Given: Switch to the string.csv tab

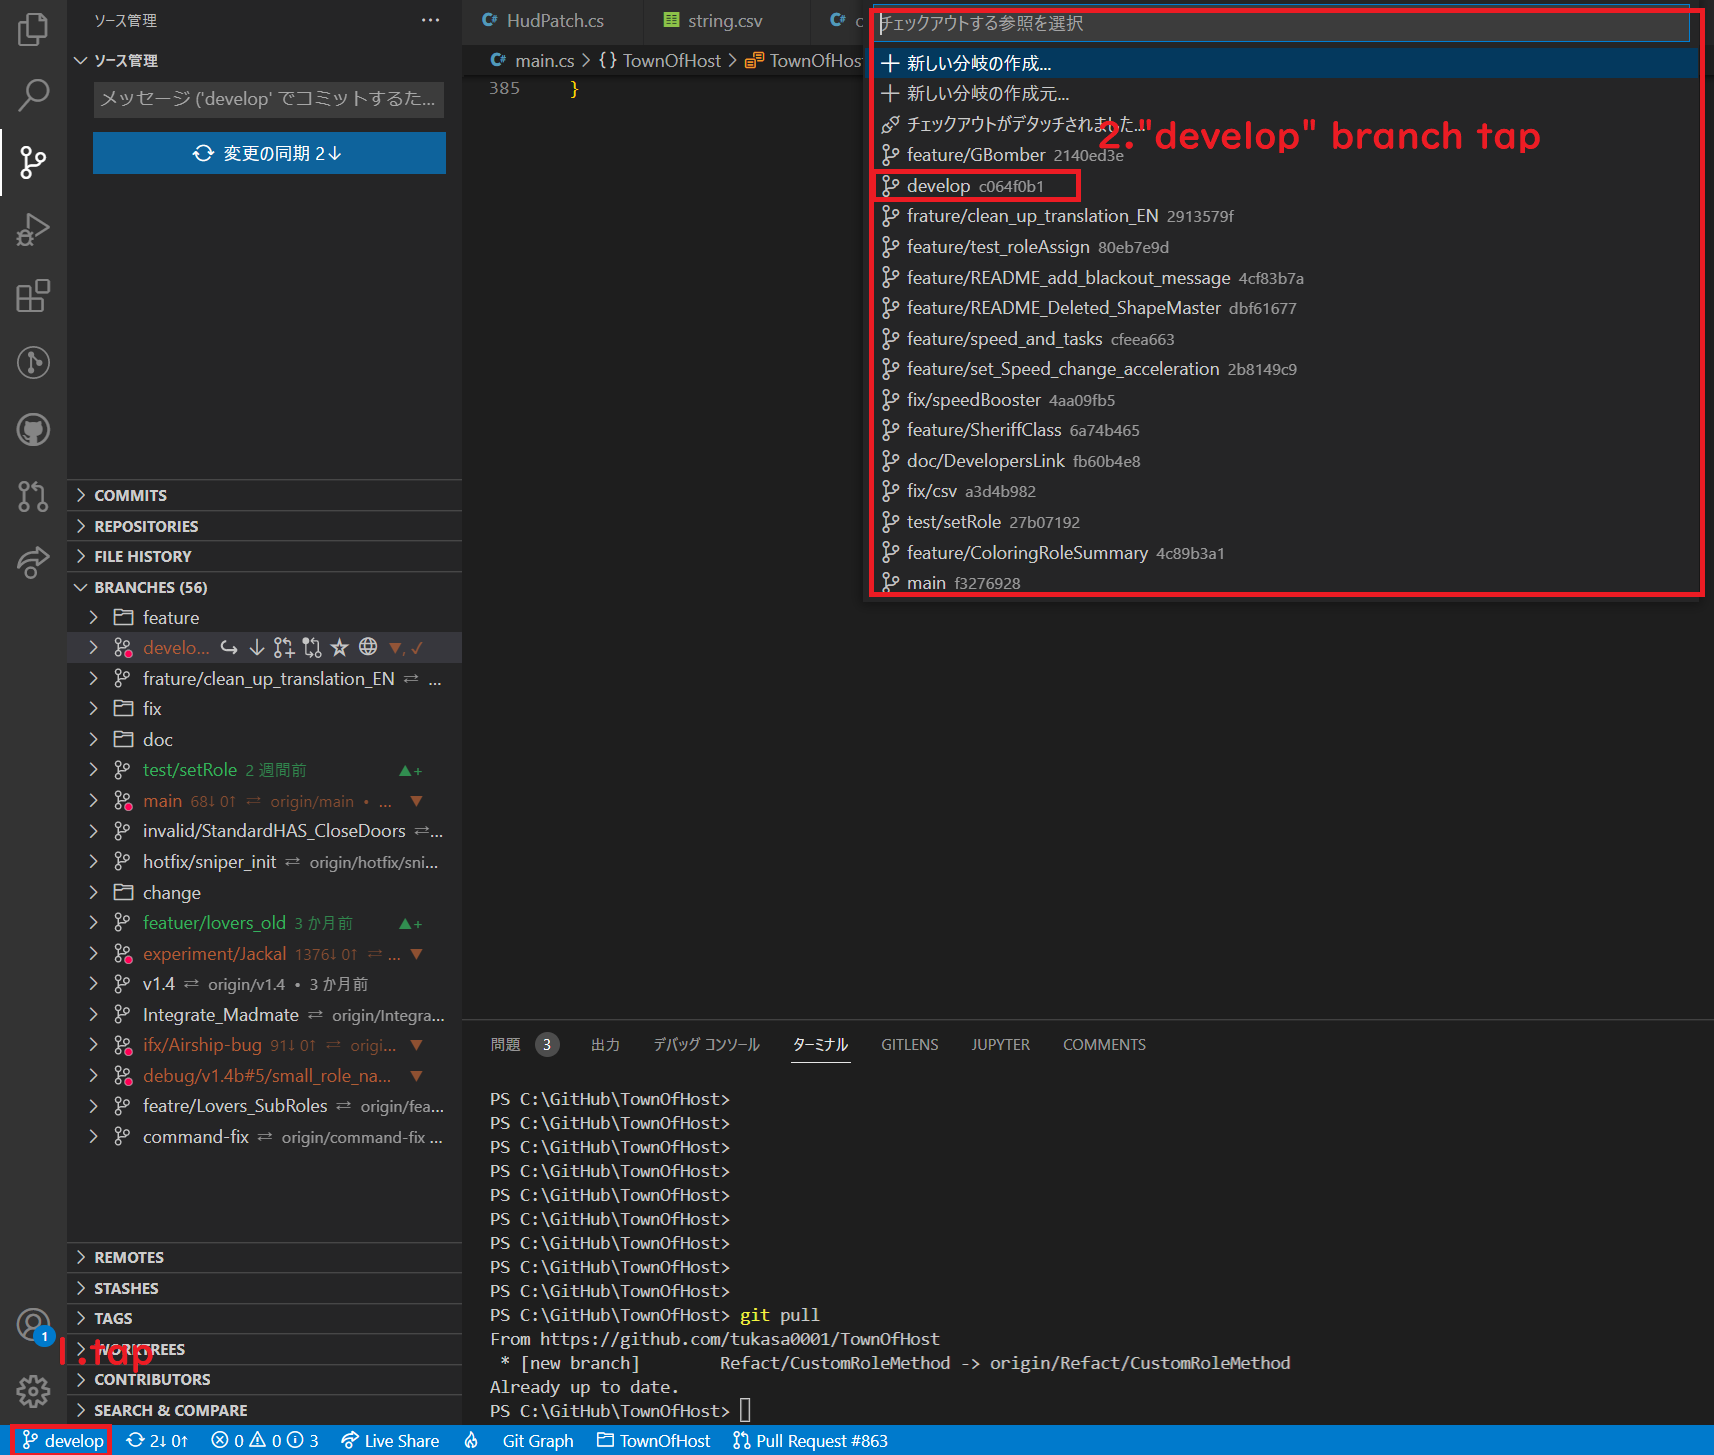Looking at the screenshot, I should (724, 20).
